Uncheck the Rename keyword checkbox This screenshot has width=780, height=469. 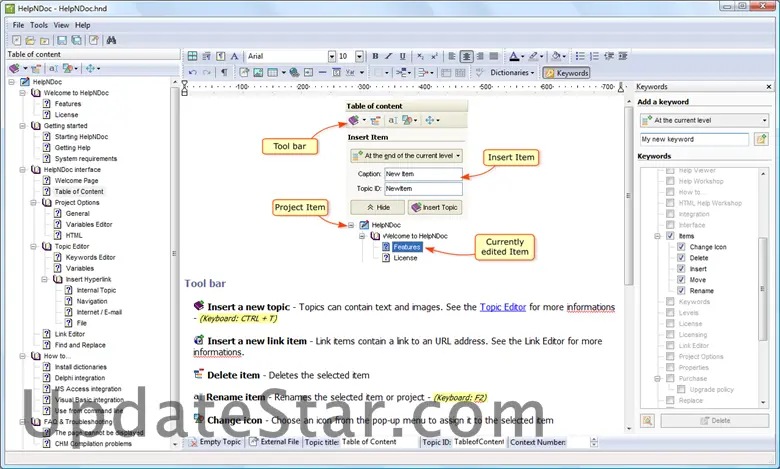click(x=681, y=290)
